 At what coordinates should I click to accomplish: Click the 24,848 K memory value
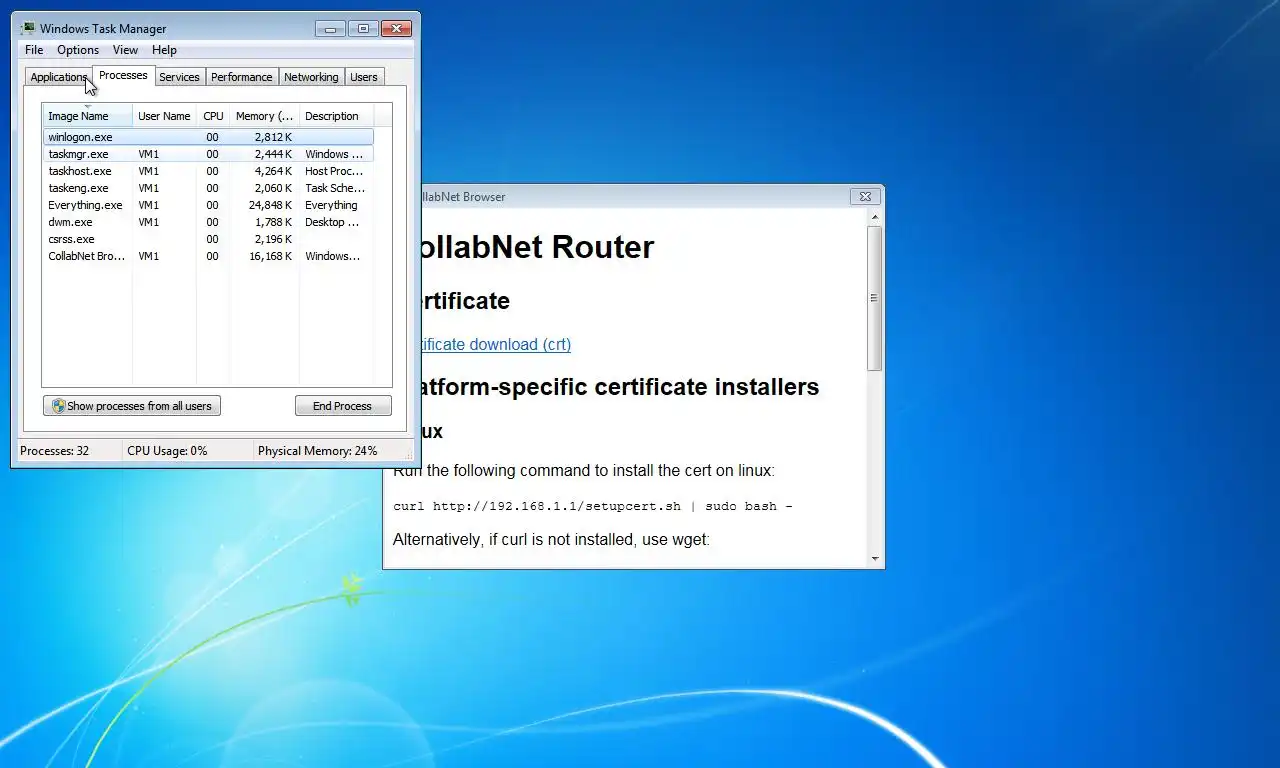click(270, 205)
